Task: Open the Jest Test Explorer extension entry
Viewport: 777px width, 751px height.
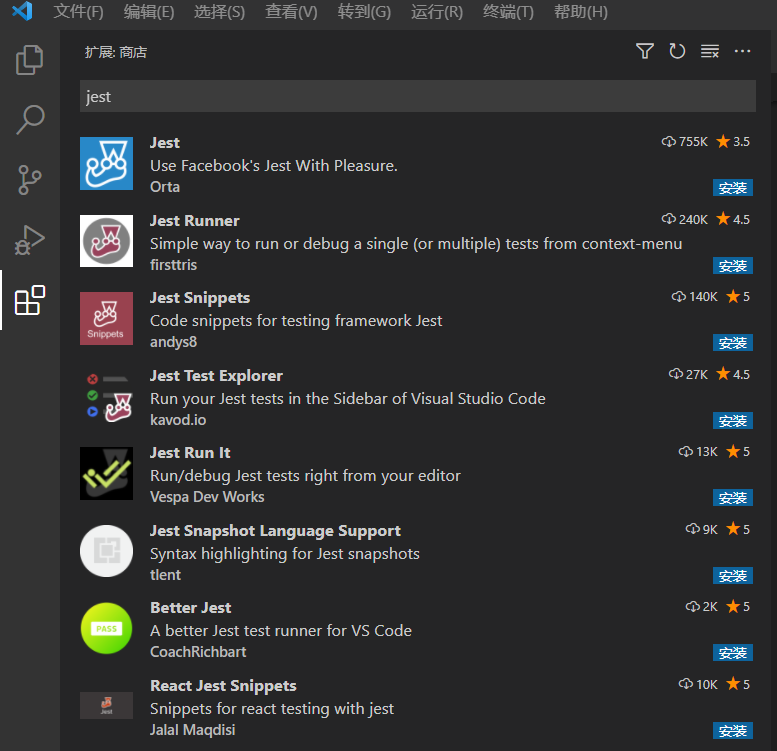Action: (416, 397)
